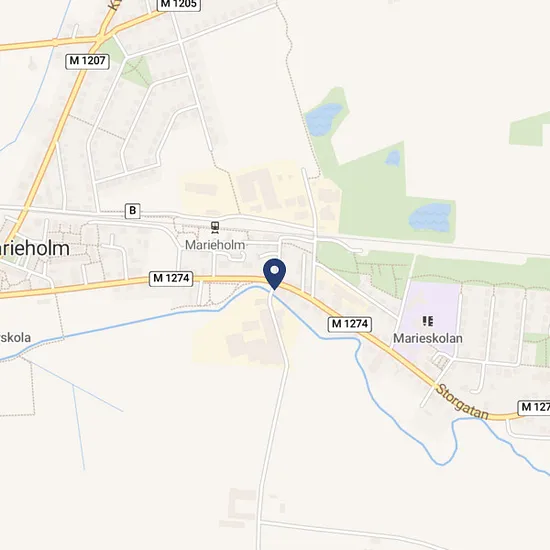Click the large Marieholm town label
Image resolution: width=550 pixels, height=550 pixels.
pyautogui.click(x=35, y=248)
